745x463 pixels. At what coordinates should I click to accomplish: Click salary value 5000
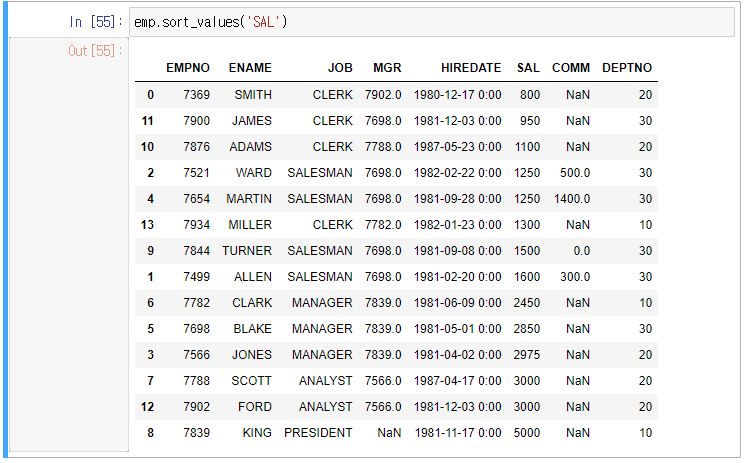[526, 433]
